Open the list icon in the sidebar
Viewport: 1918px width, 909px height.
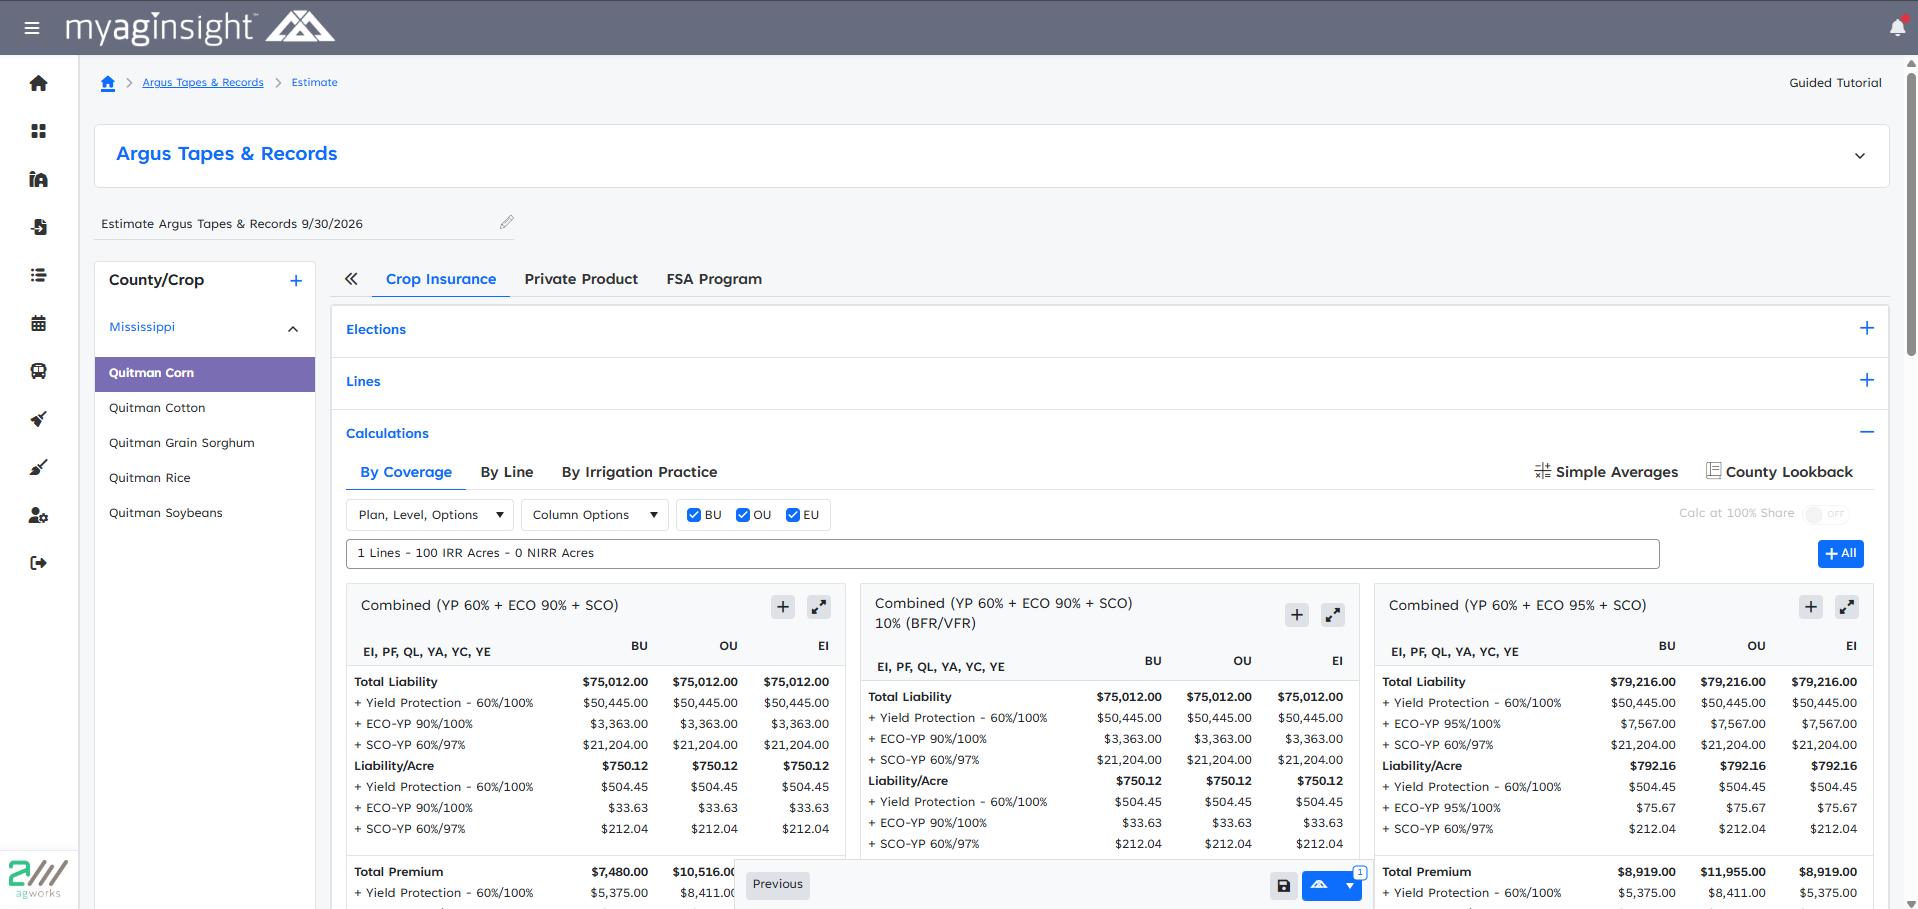[x=38, y=275]
